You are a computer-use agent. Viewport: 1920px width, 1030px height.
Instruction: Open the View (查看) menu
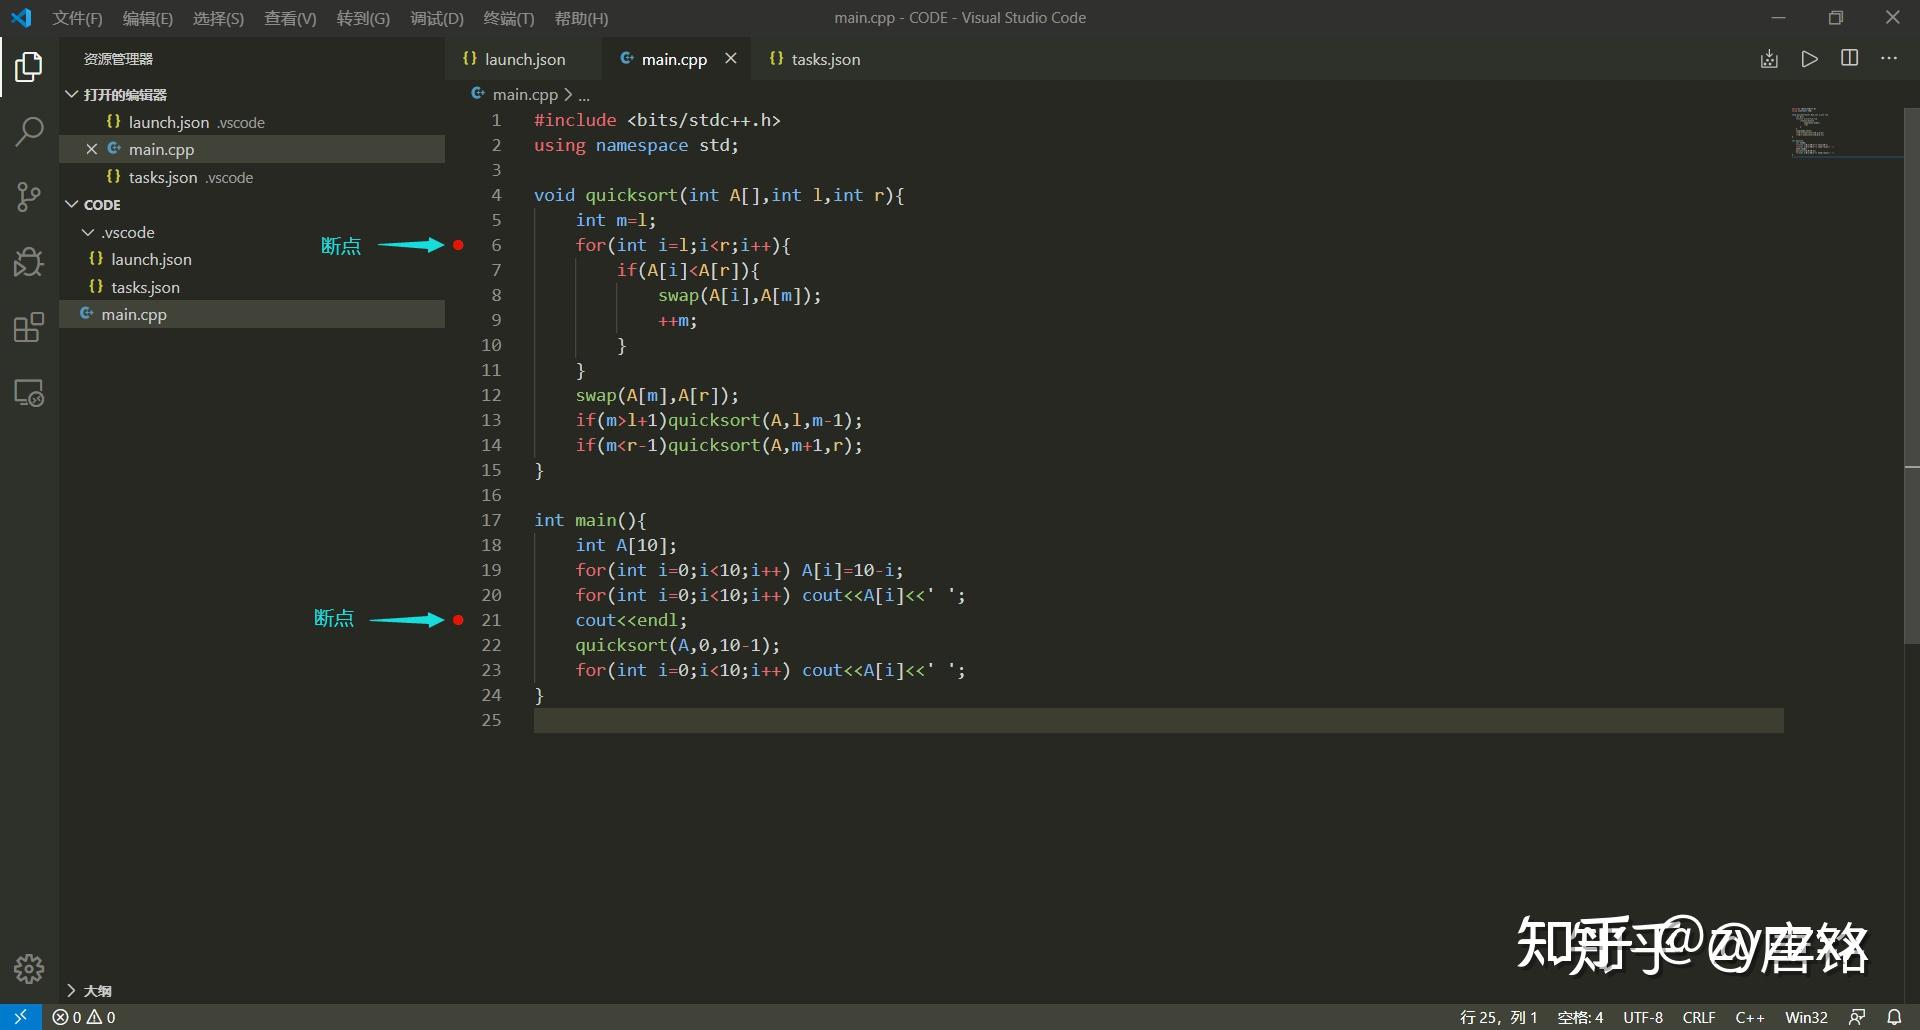290,18
